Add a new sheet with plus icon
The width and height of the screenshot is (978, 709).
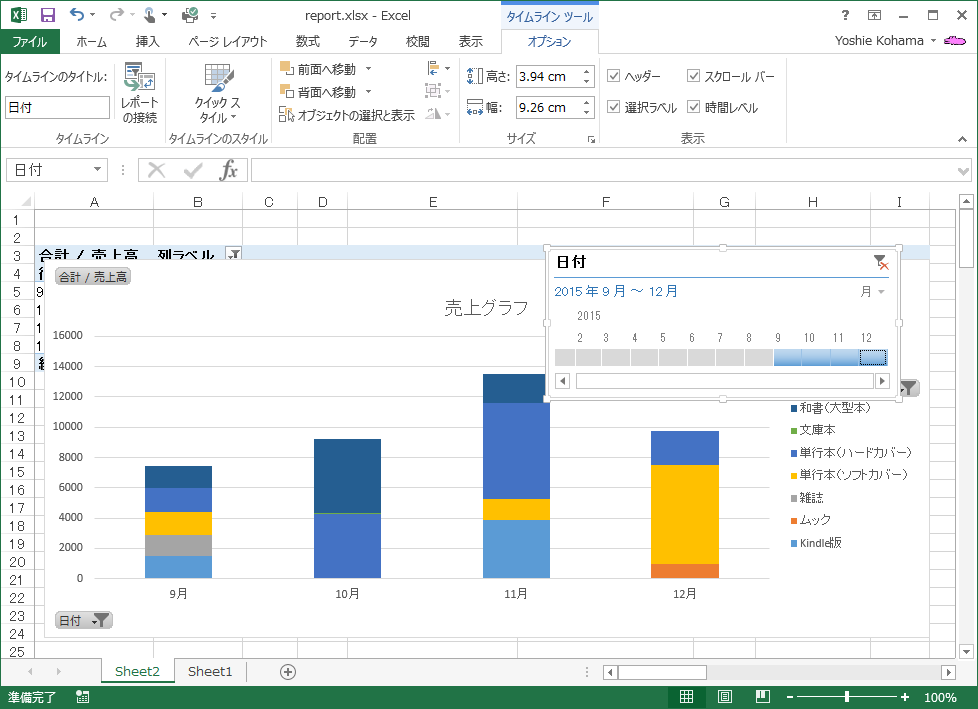[x=288, y=672]
